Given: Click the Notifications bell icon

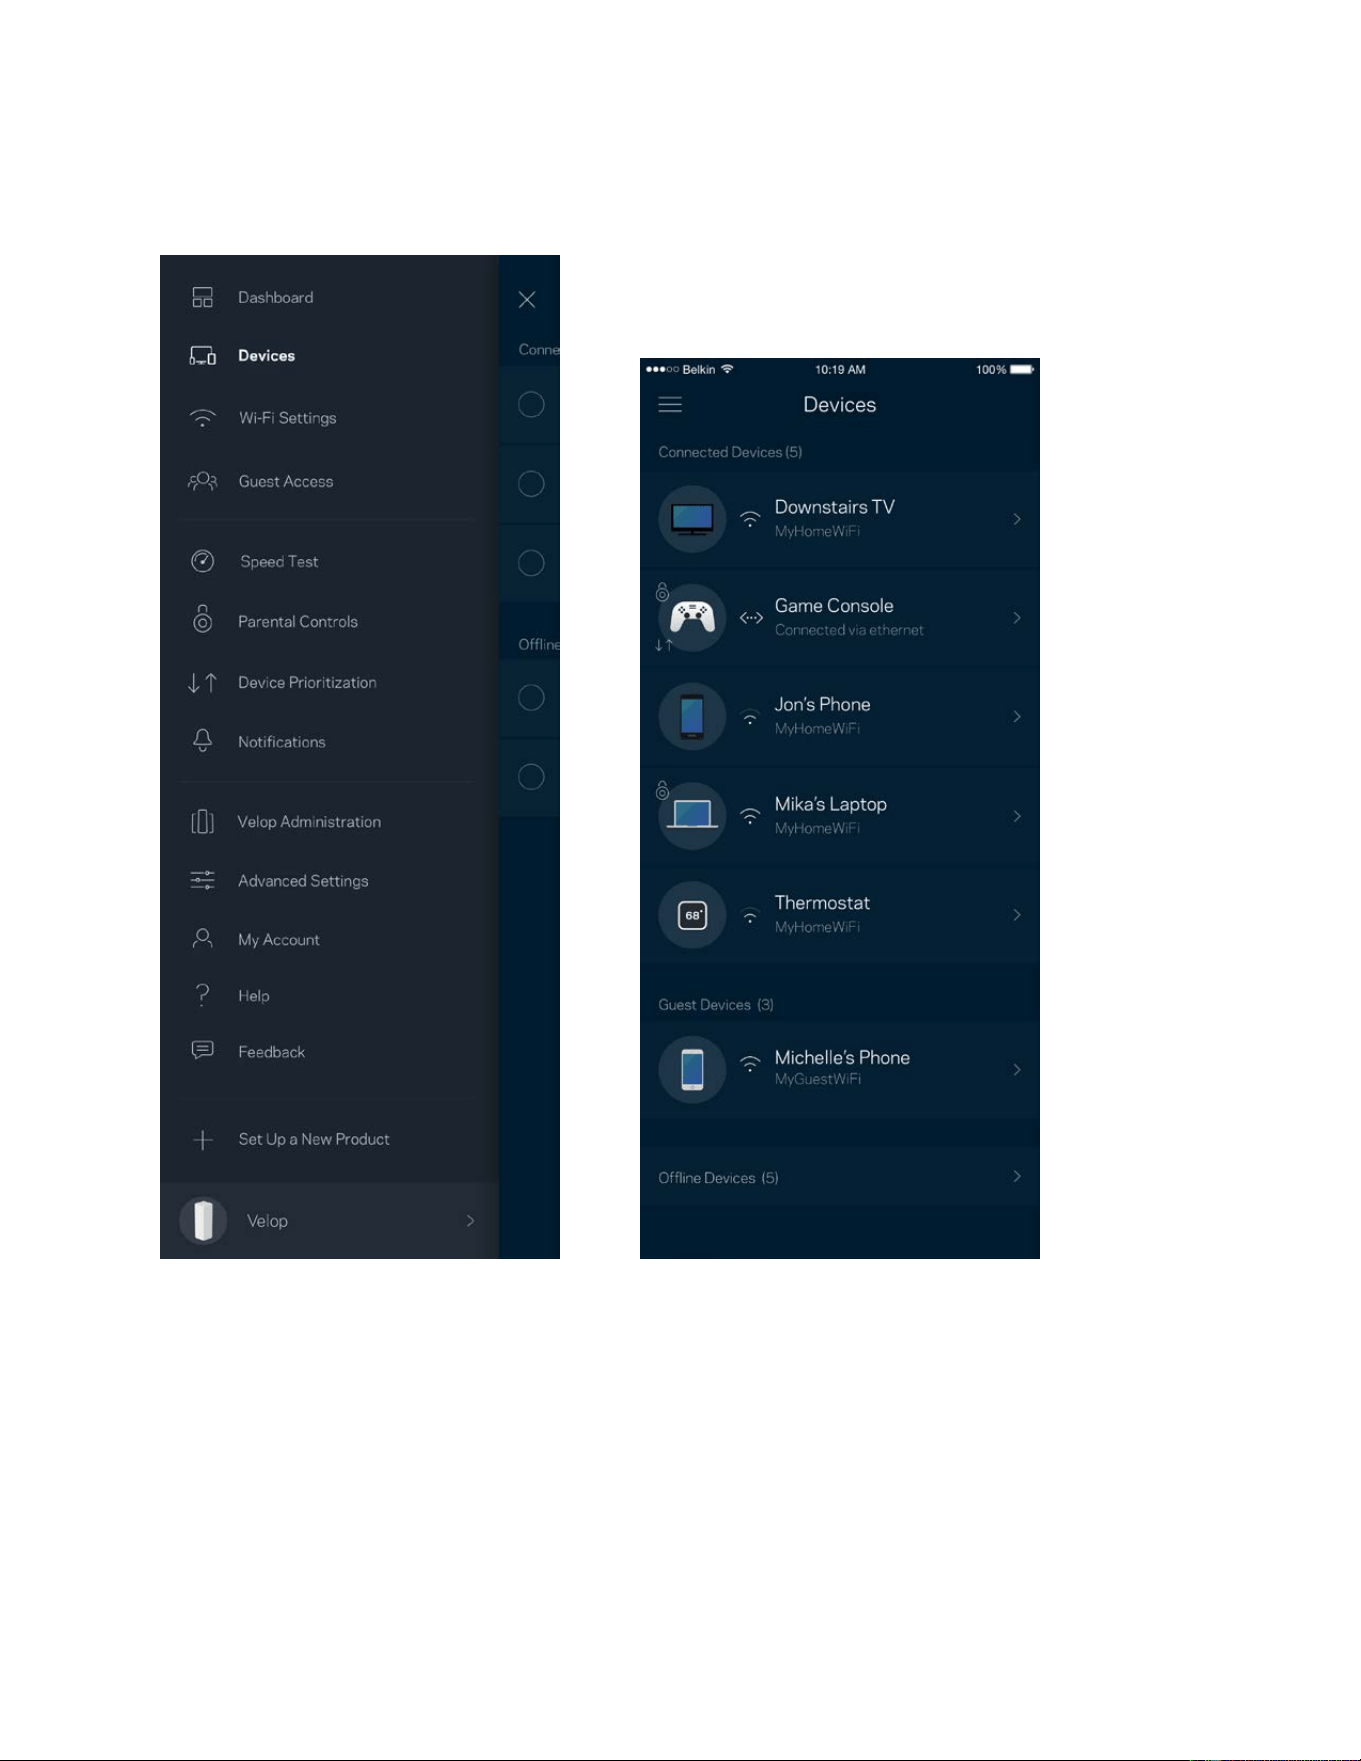Looking at the screenshot, I should (202, 740).
